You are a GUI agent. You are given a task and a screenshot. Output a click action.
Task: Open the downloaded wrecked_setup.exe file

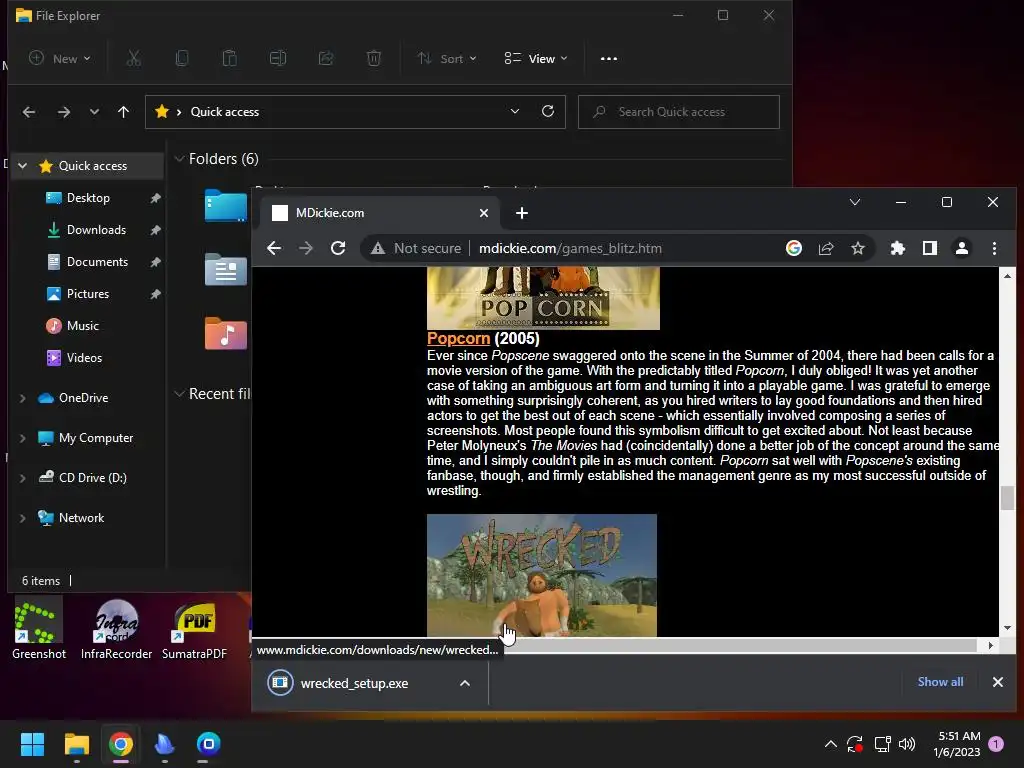[x=354, y=683]
